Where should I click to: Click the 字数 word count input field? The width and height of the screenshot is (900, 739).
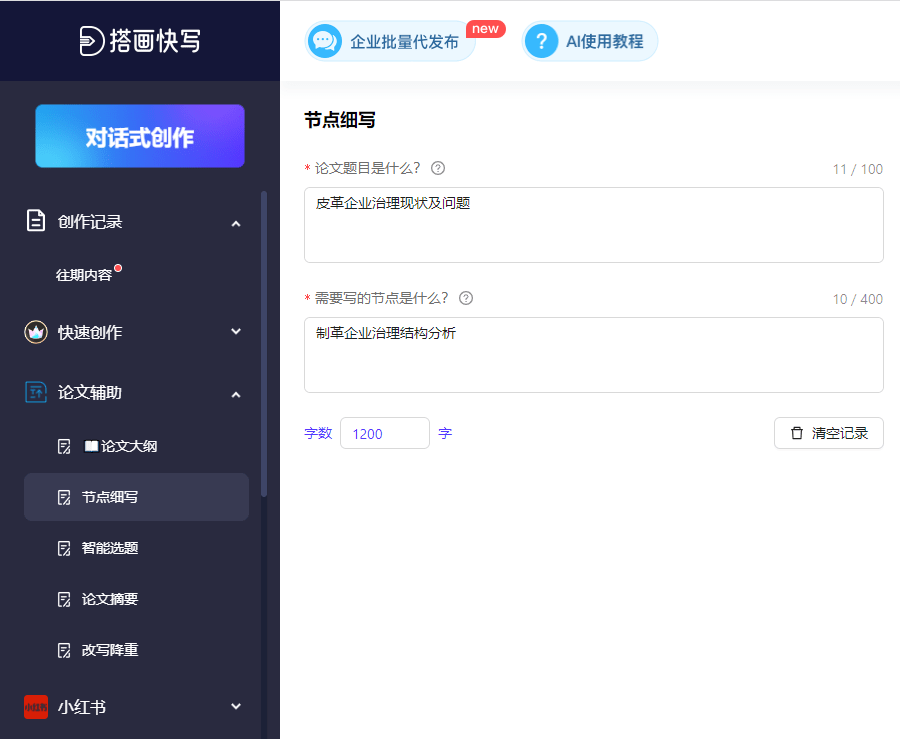click(384, 433)
